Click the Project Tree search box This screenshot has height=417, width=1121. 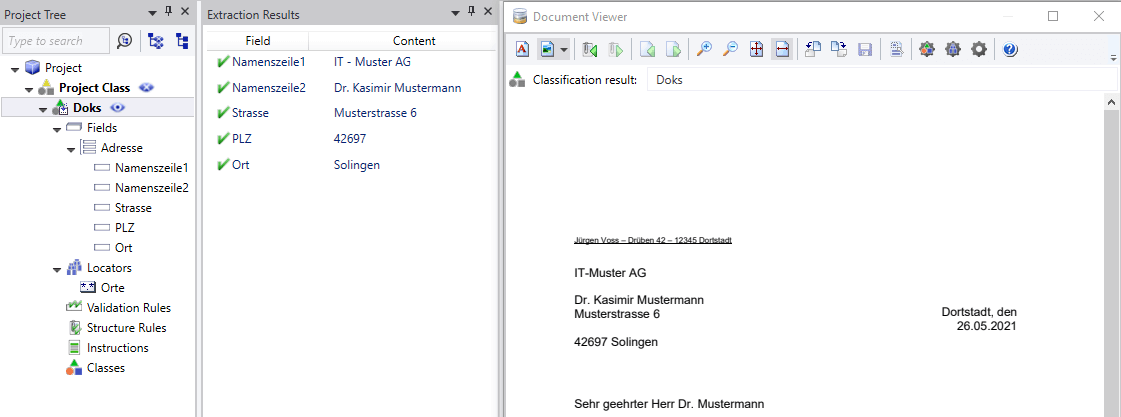56,41
